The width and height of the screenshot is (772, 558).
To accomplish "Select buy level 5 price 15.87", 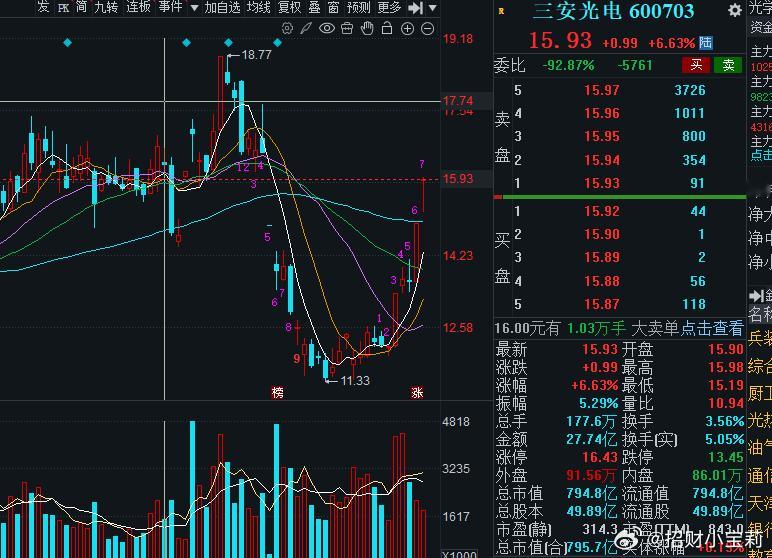I will coord(602,304).
